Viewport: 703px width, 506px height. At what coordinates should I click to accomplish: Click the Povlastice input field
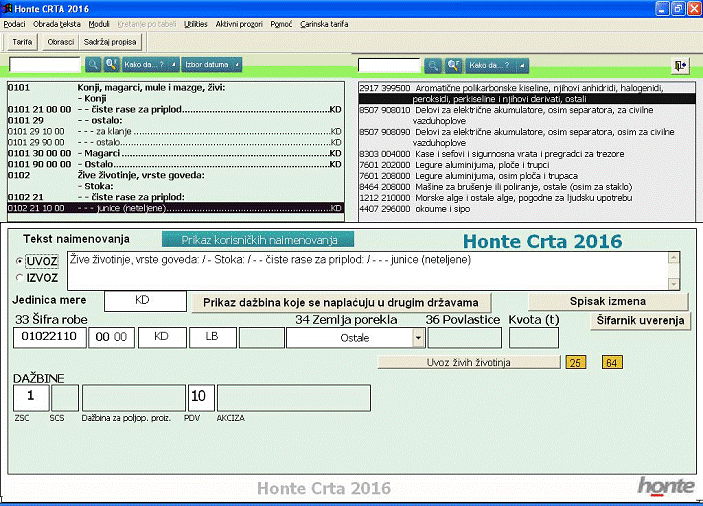pyautogui.click(x=464, y=337)
